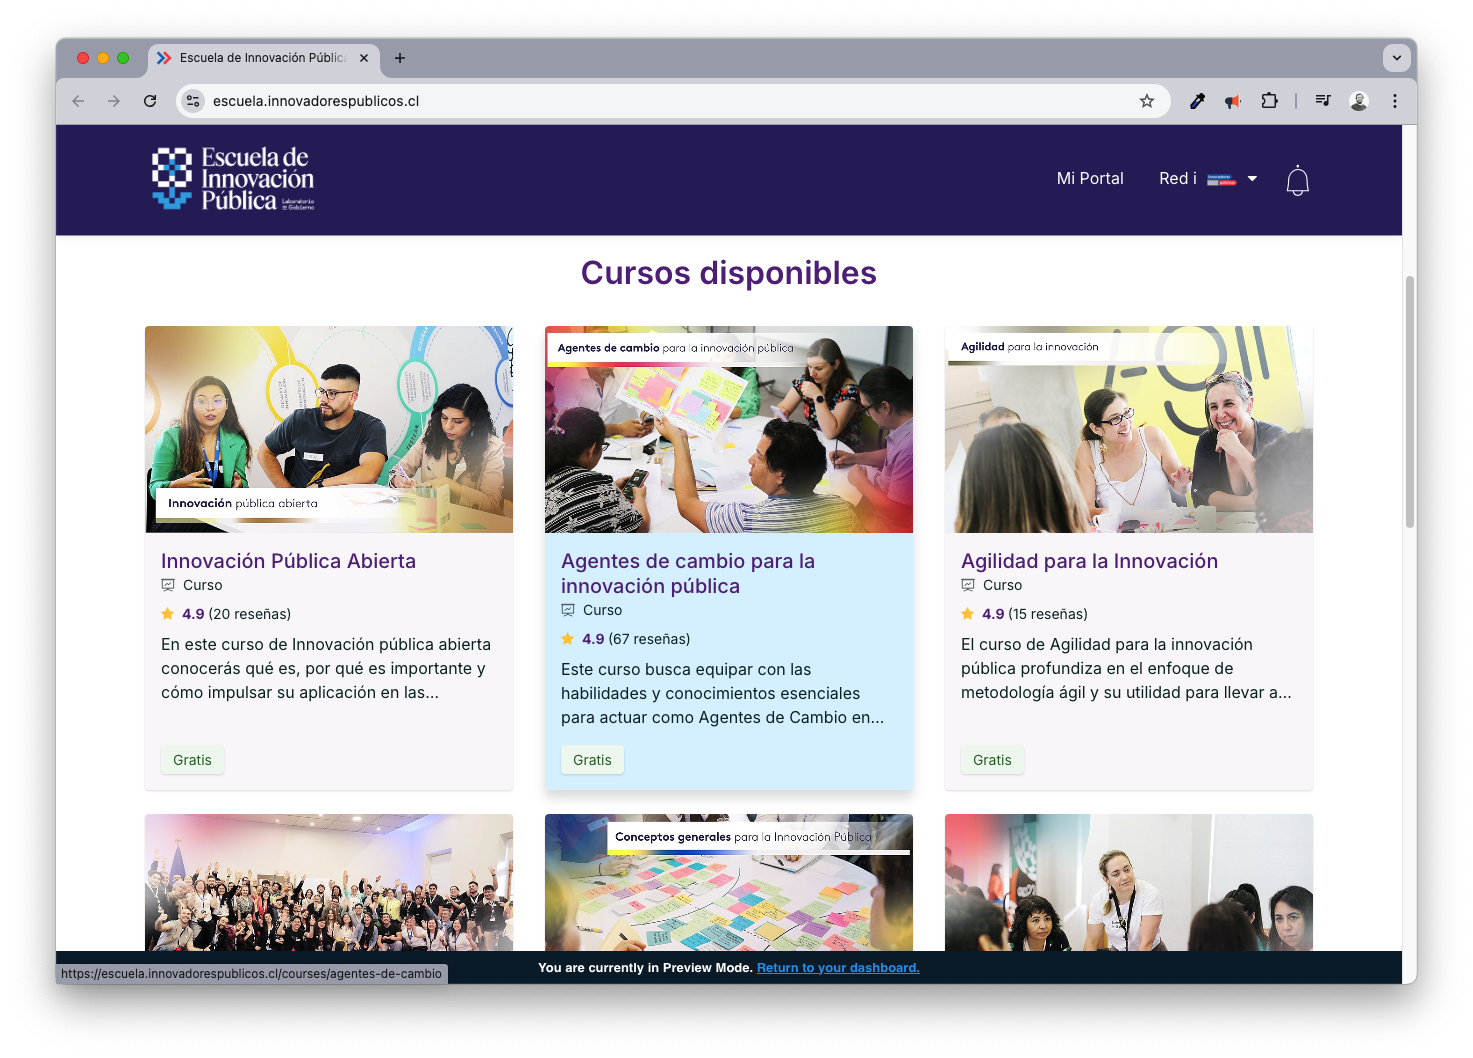Click the eyedropper extension icon

(x=1197, y=101)
